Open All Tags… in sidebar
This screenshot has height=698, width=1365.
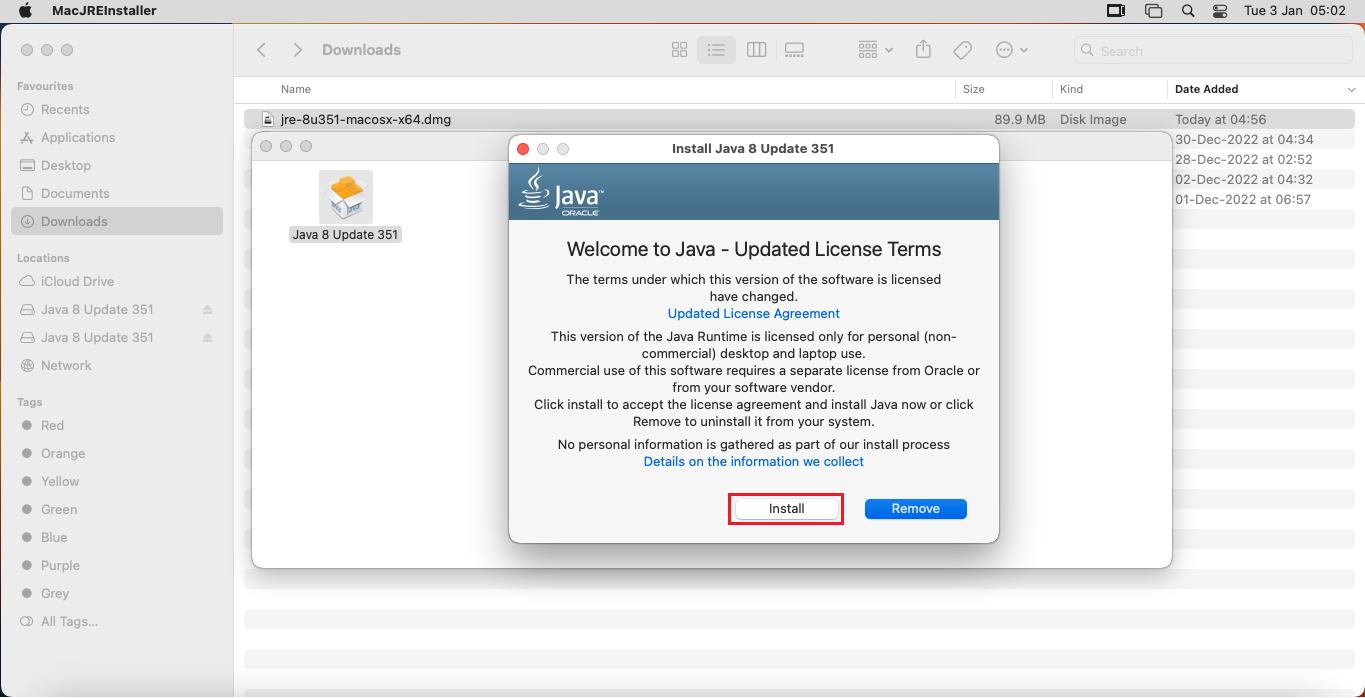tap(69, 621)
